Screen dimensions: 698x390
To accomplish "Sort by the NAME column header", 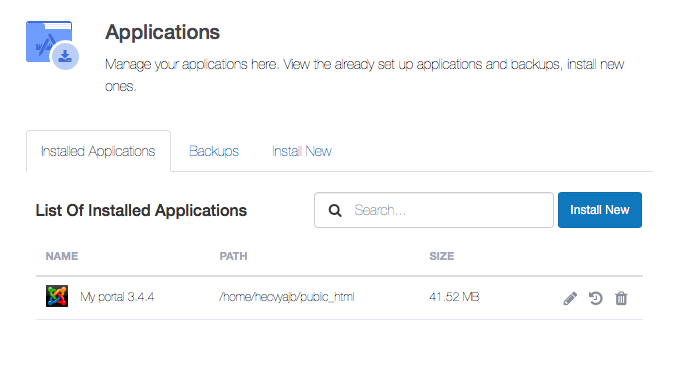I will (x=62, y=256).
